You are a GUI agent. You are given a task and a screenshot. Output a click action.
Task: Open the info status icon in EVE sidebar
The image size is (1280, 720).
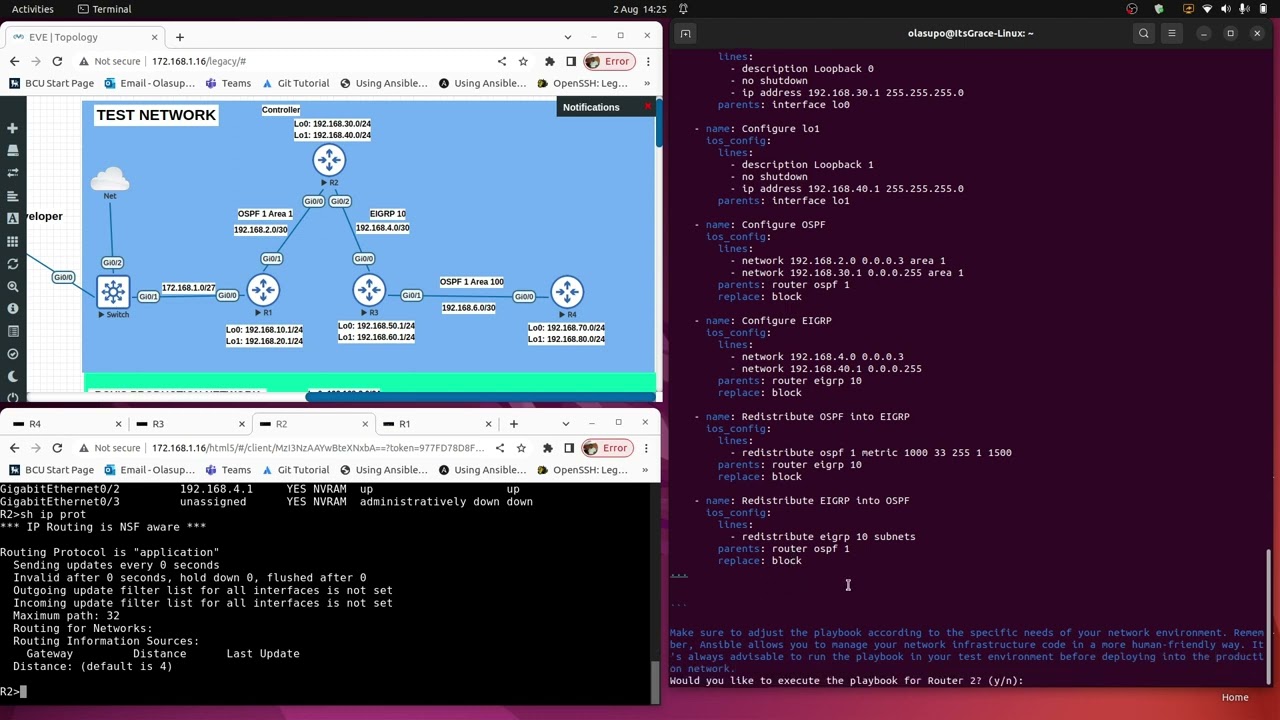[12, 309]
